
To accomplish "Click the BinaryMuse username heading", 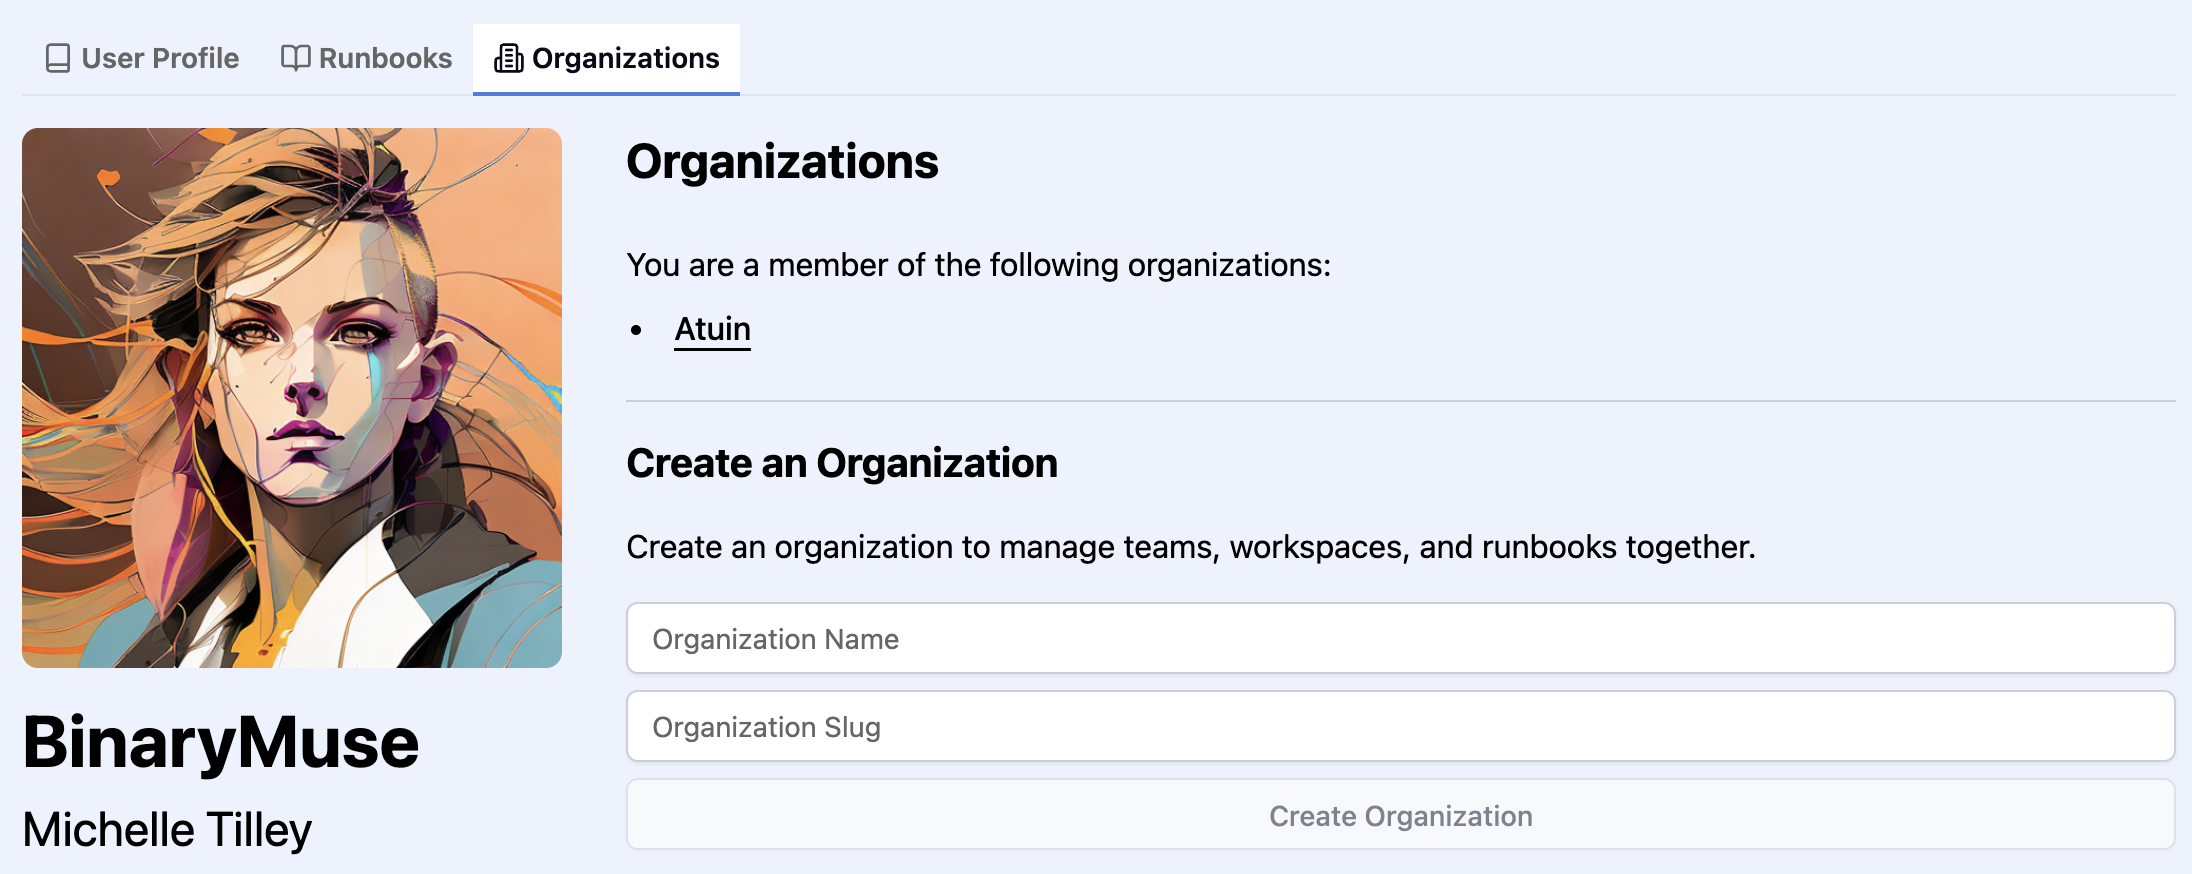I will click(x=221, y=743).
